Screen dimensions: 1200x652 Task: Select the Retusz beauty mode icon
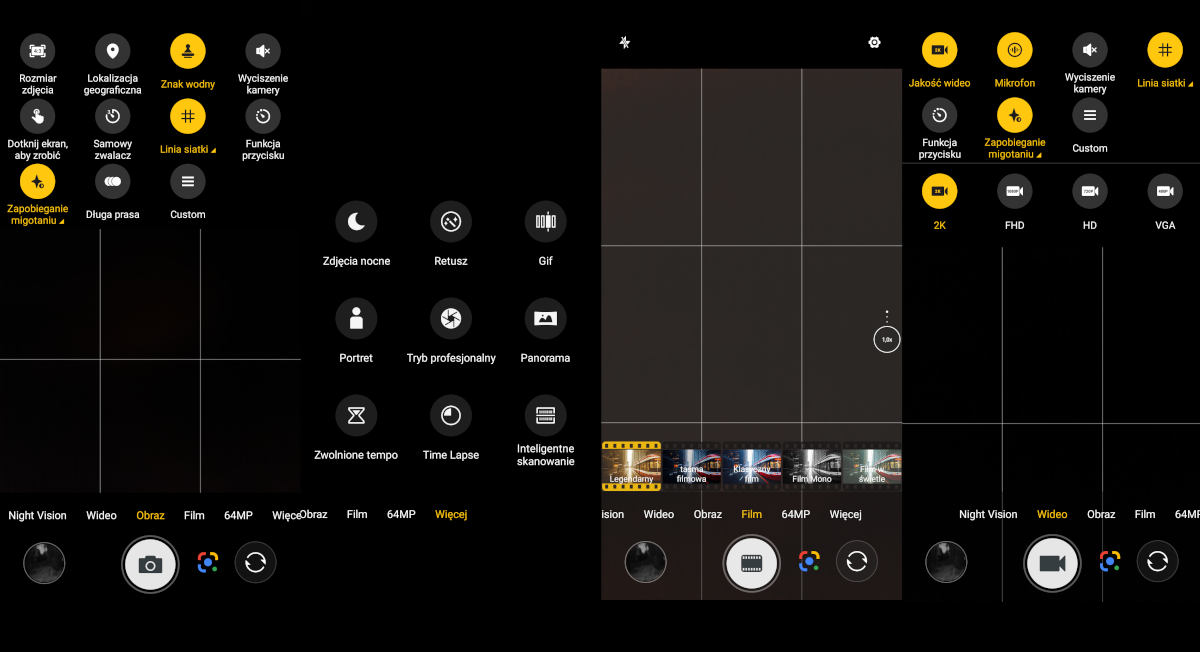pos(451,222)
